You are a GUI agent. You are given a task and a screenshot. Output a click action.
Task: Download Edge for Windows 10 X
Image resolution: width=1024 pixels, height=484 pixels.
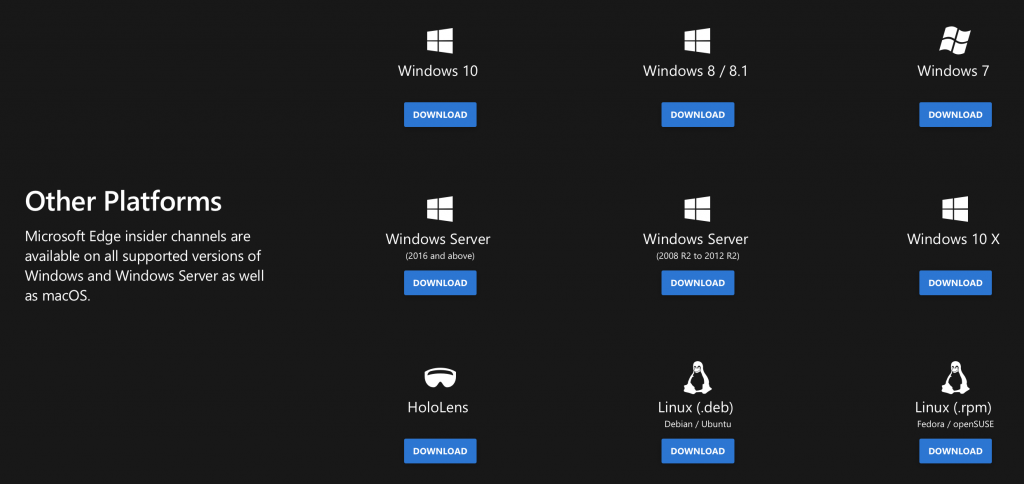(955, 283)
